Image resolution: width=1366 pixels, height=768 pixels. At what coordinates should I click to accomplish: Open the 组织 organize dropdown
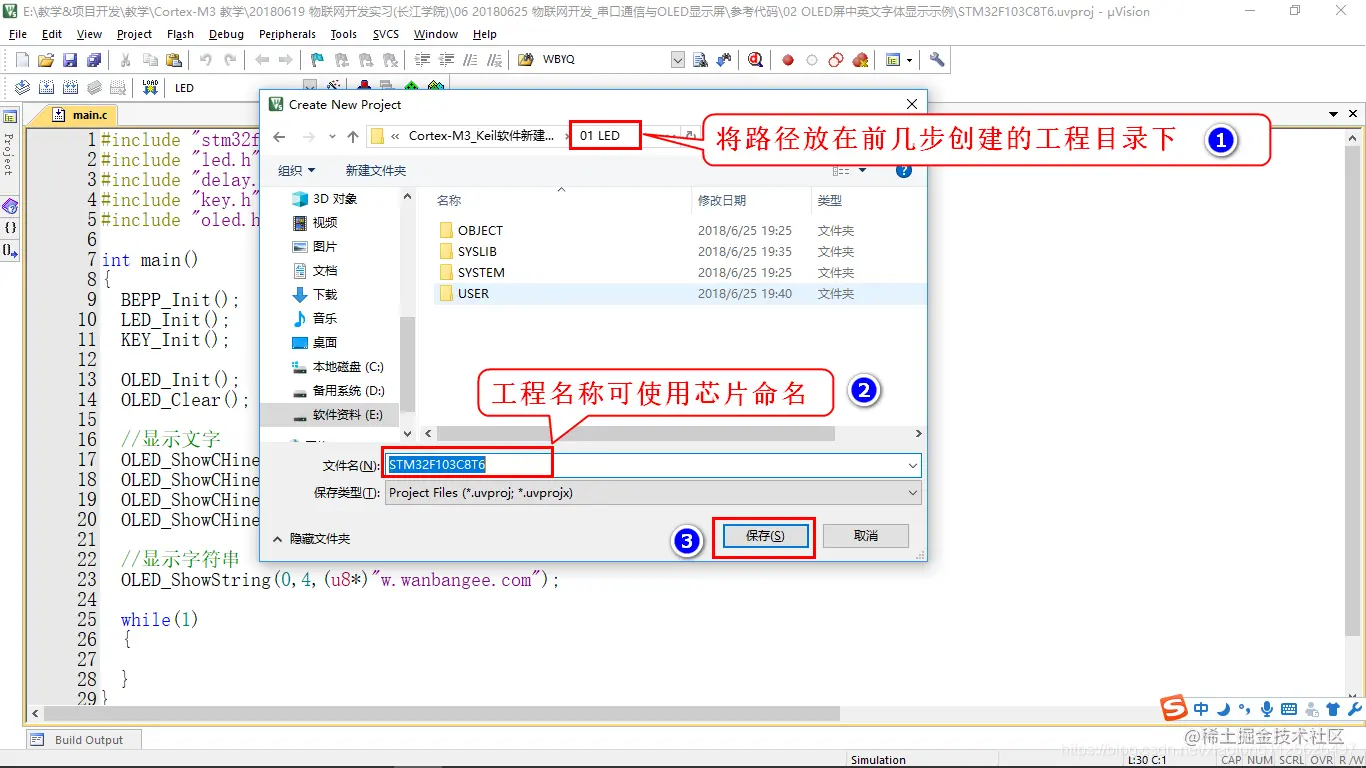(296, 171)
